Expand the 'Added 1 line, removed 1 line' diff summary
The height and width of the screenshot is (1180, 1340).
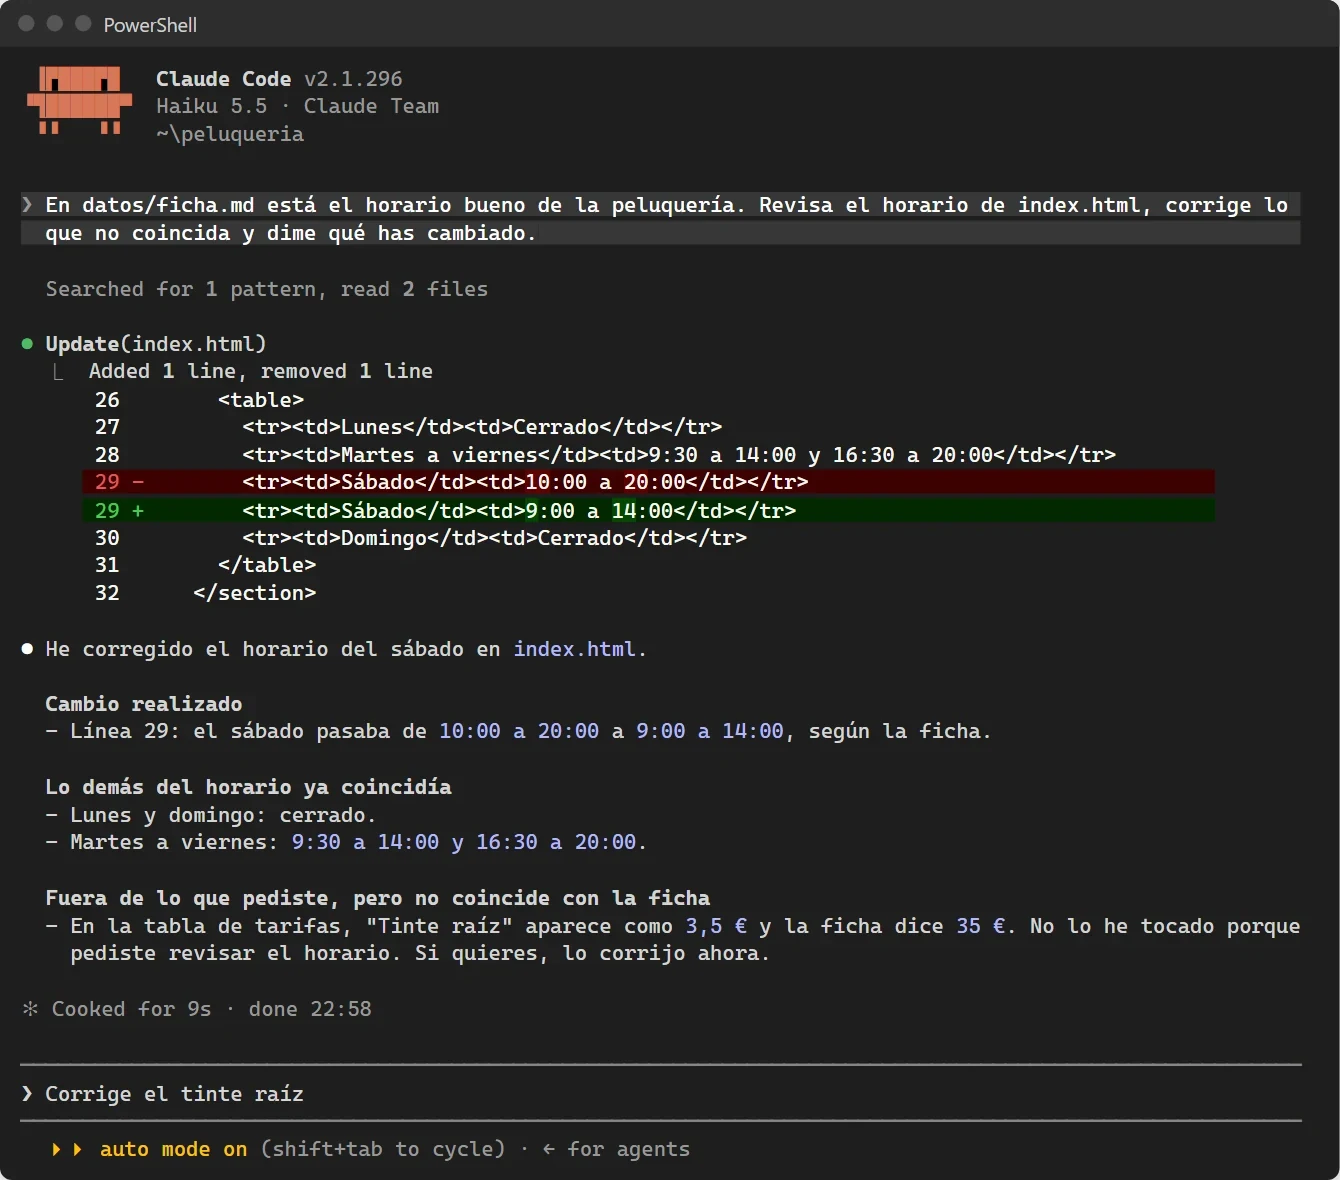click(261, 371)
